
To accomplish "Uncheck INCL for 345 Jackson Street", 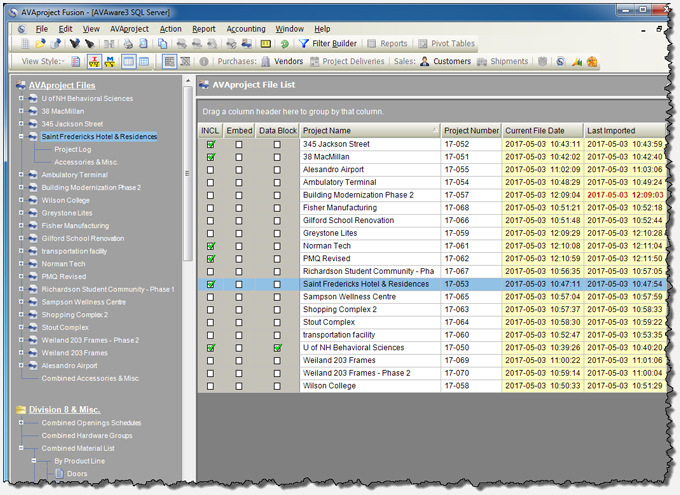I will click(x=211, y=145).
